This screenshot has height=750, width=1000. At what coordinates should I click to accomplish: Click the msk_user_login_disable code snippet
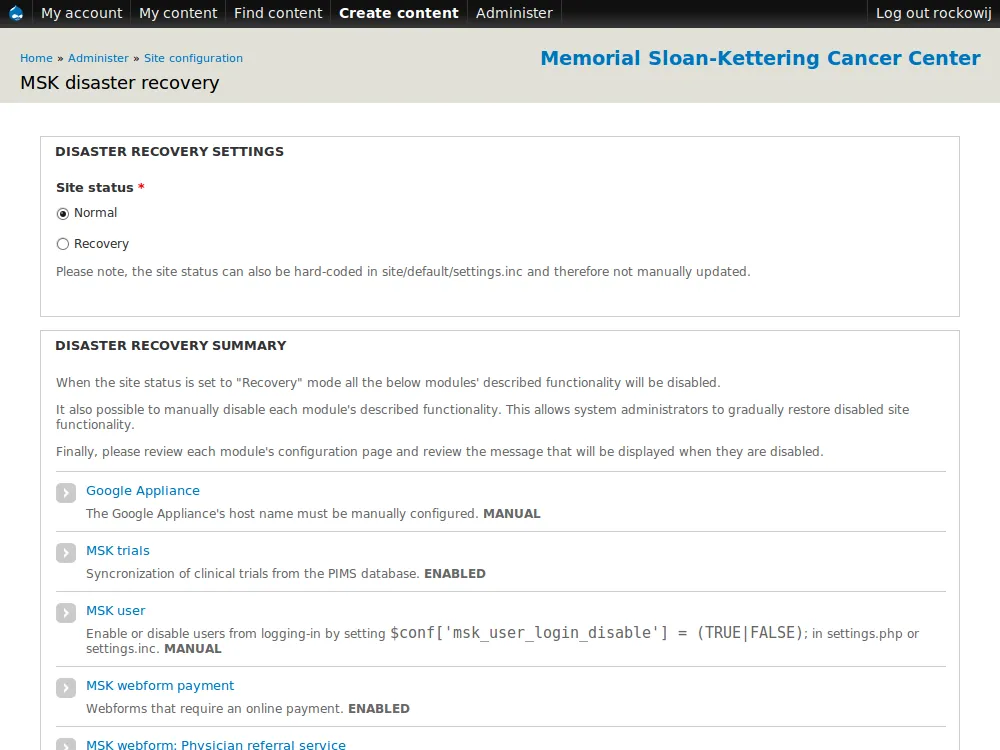pos(596,633)
